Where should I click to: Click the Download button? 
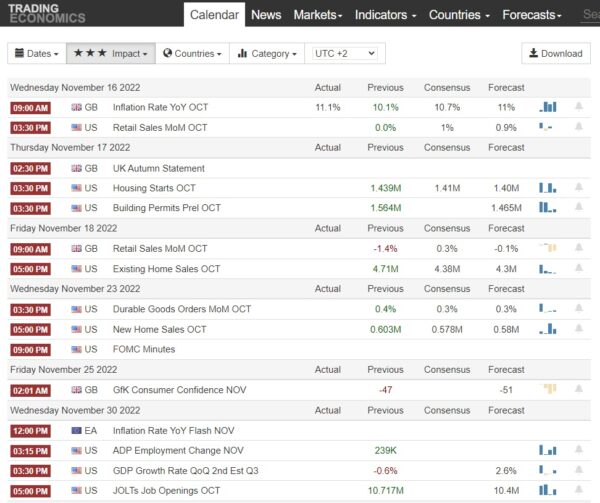(556, 54)
